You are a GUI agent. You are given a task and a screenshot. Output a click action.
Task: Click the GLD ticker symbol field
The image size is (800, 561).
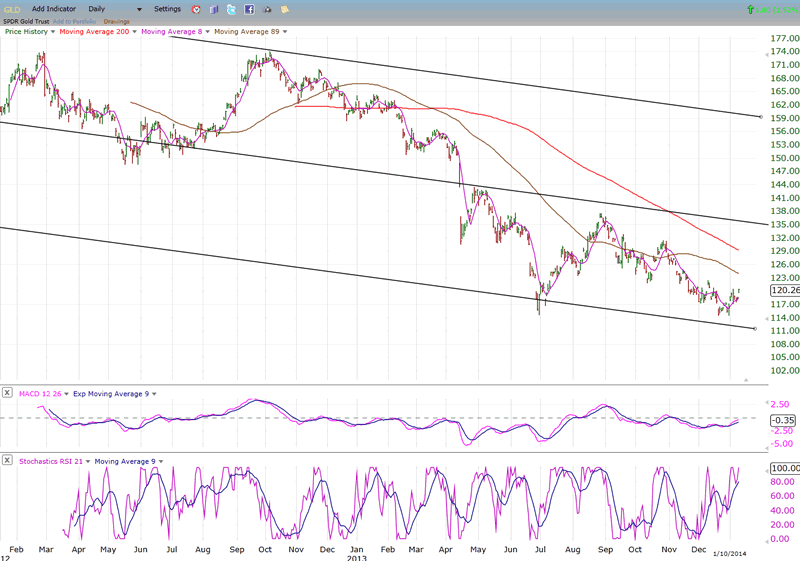pyautogui.click(x=11, y=9)
